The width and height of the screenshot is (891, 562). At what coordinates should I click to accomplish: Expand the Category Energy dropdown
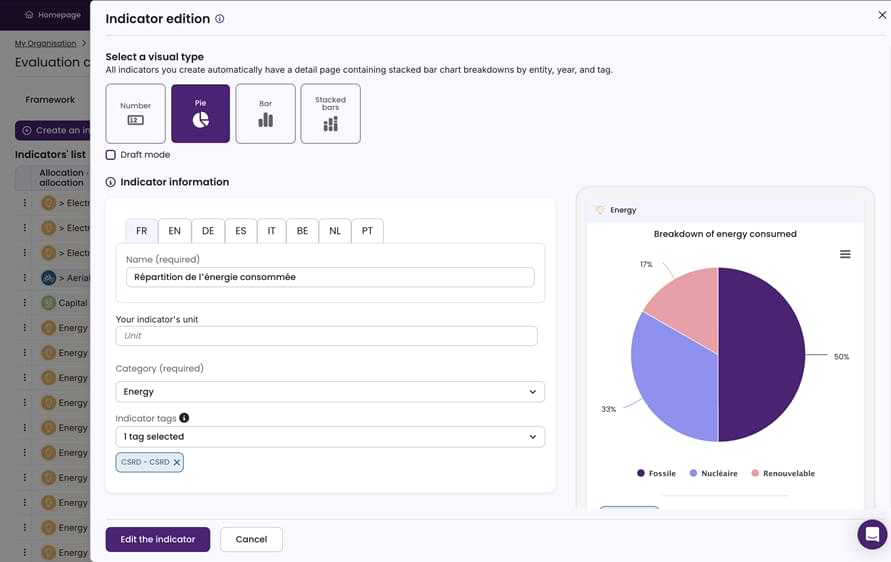click(x=330, y=392)
